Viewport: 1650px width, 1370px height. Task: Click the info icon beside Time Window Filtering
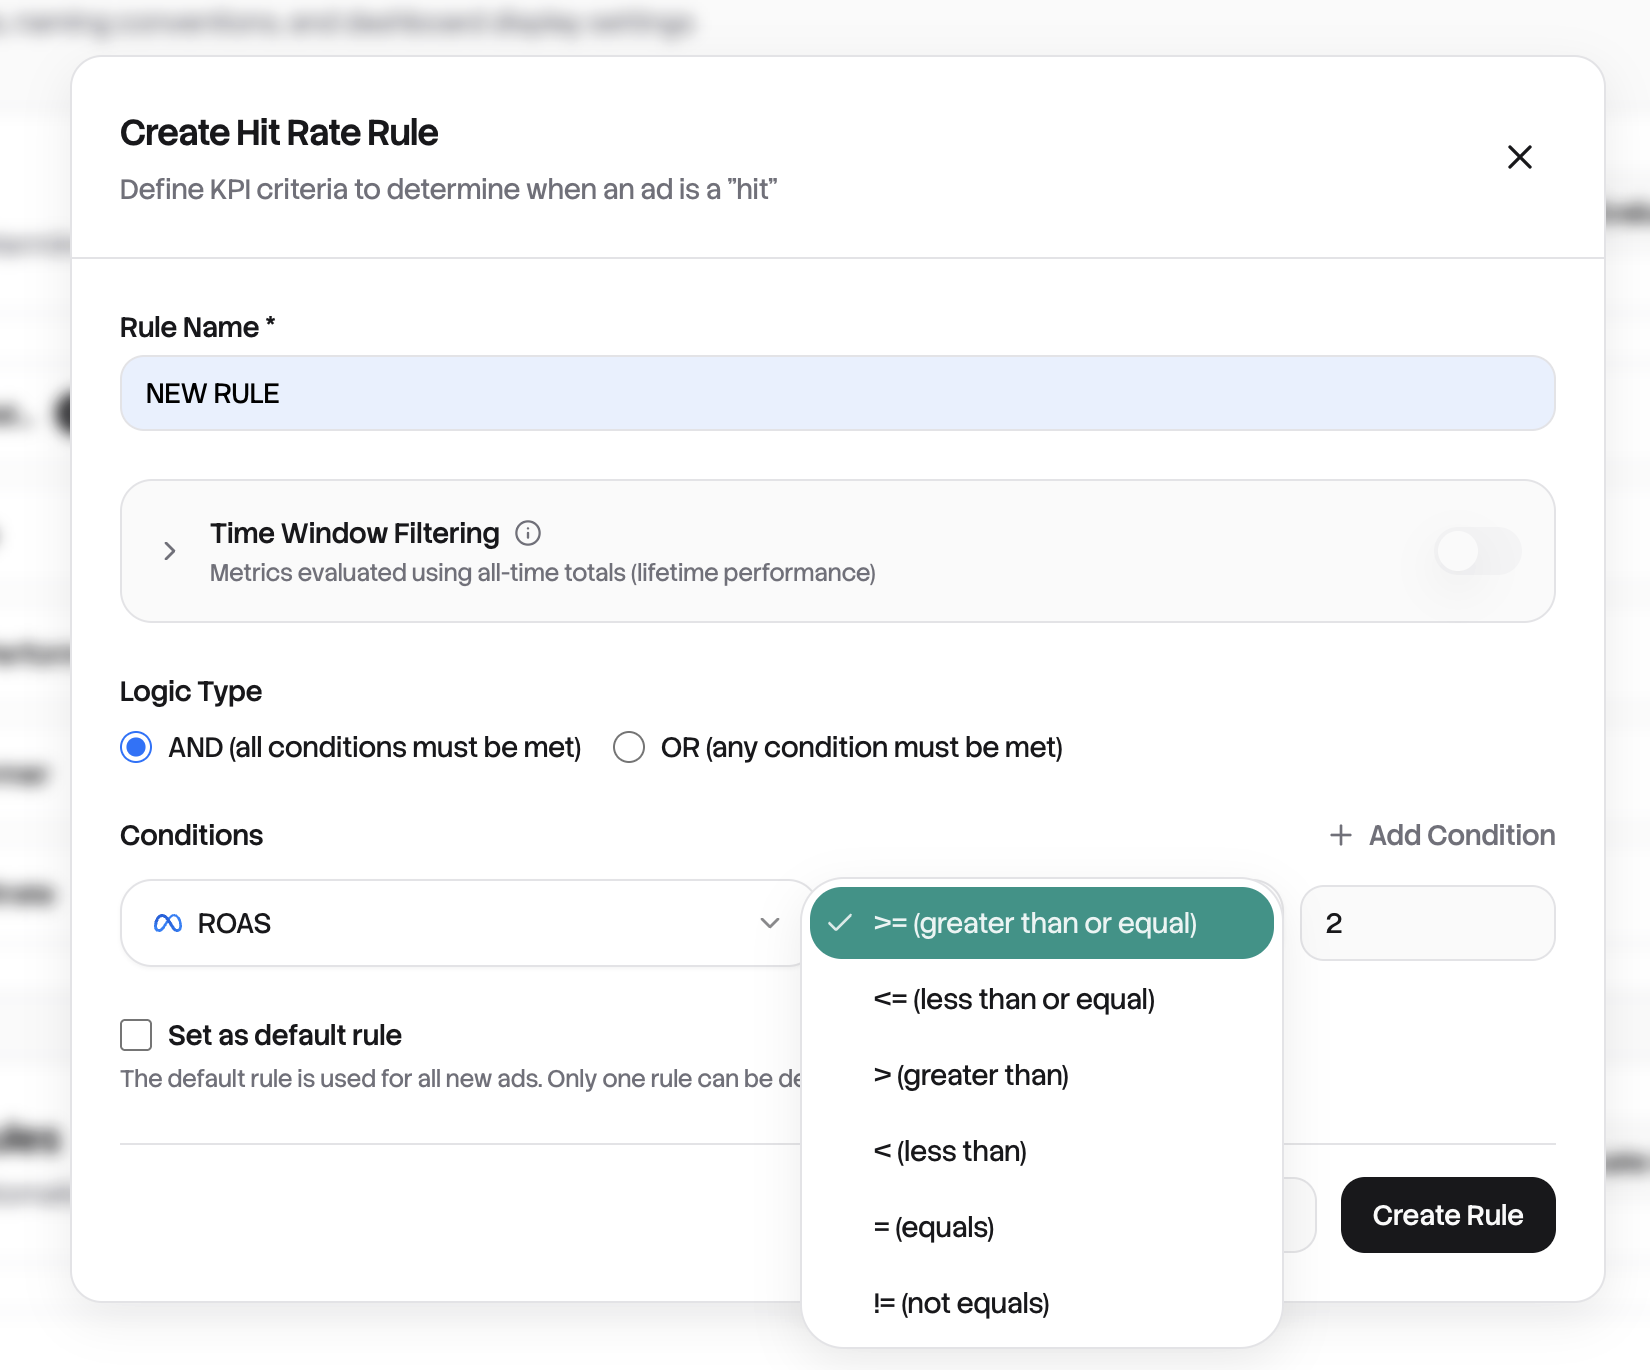click(528, 533)
